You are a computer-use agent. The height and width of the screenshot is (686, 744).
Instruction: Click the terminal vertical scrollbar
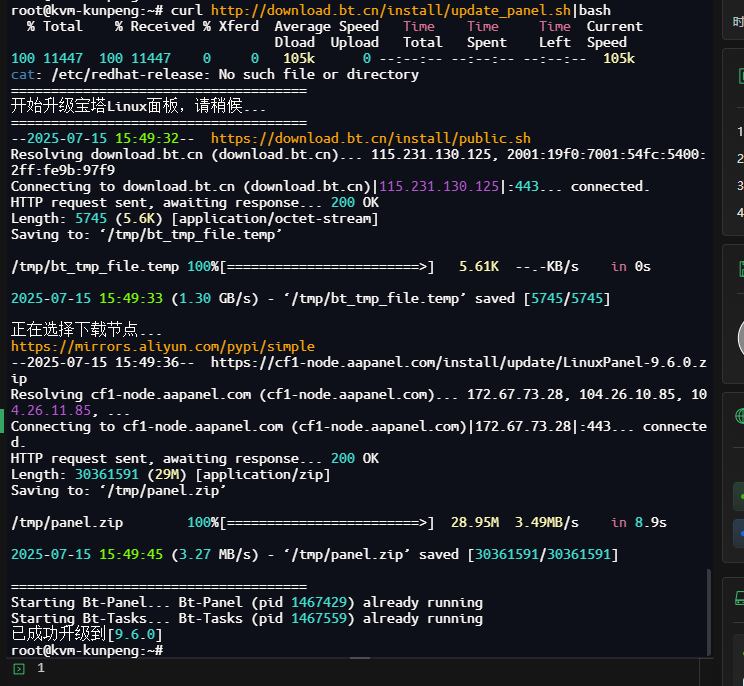pyautogui.click(x=709, y=612)
